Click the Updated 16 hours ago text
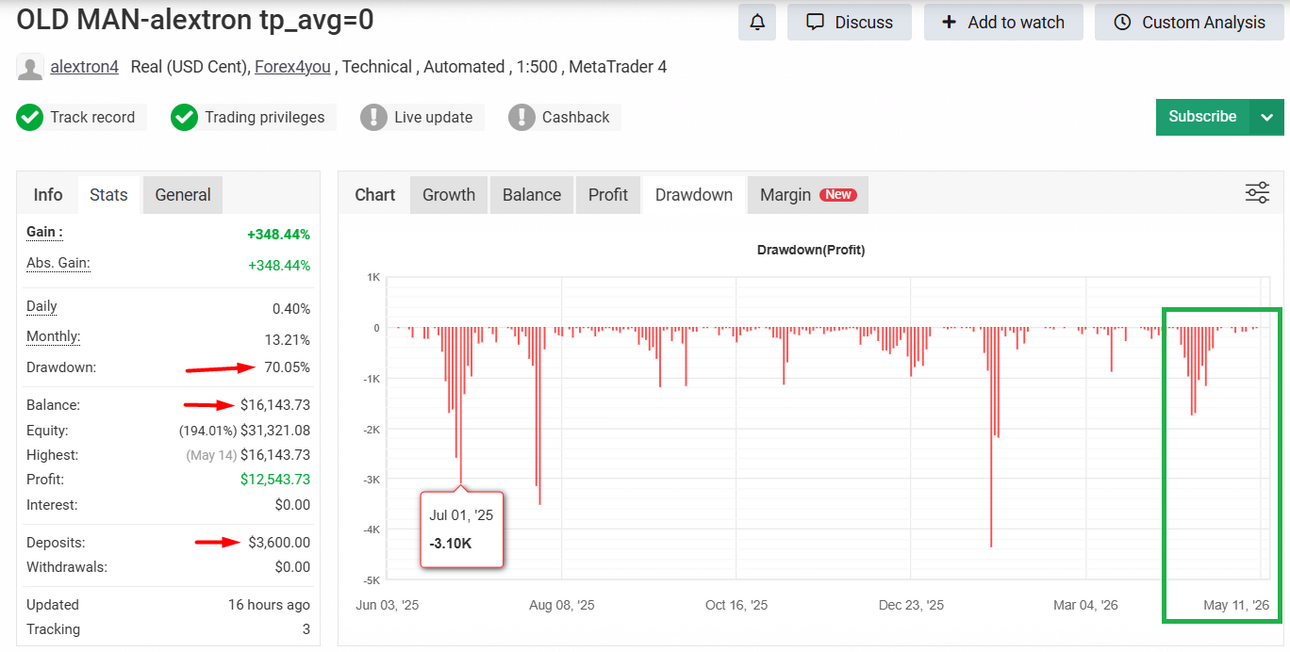 (269, 605)
